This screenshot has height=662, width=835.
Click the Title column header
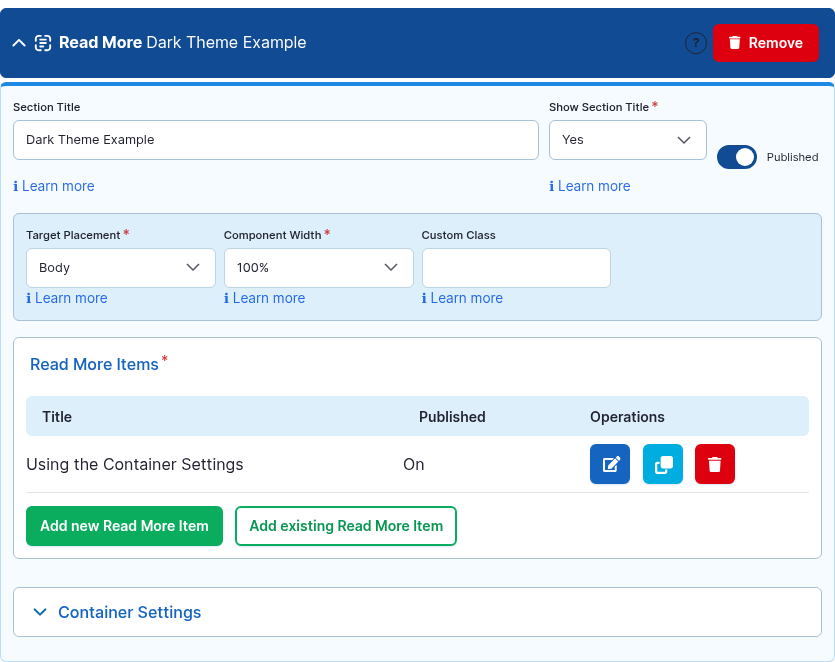pos(57,416)
